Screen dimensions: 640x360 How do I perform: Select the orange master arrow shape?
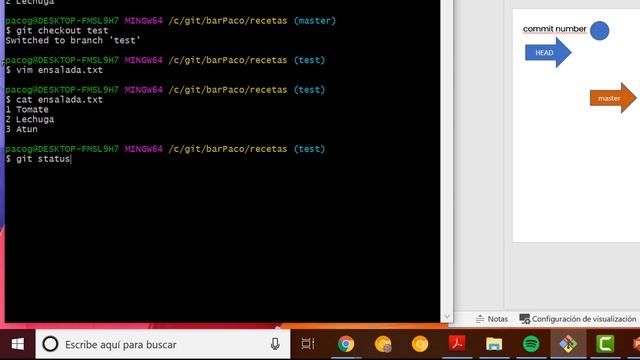pyautogui.click(x=613, y=98)
